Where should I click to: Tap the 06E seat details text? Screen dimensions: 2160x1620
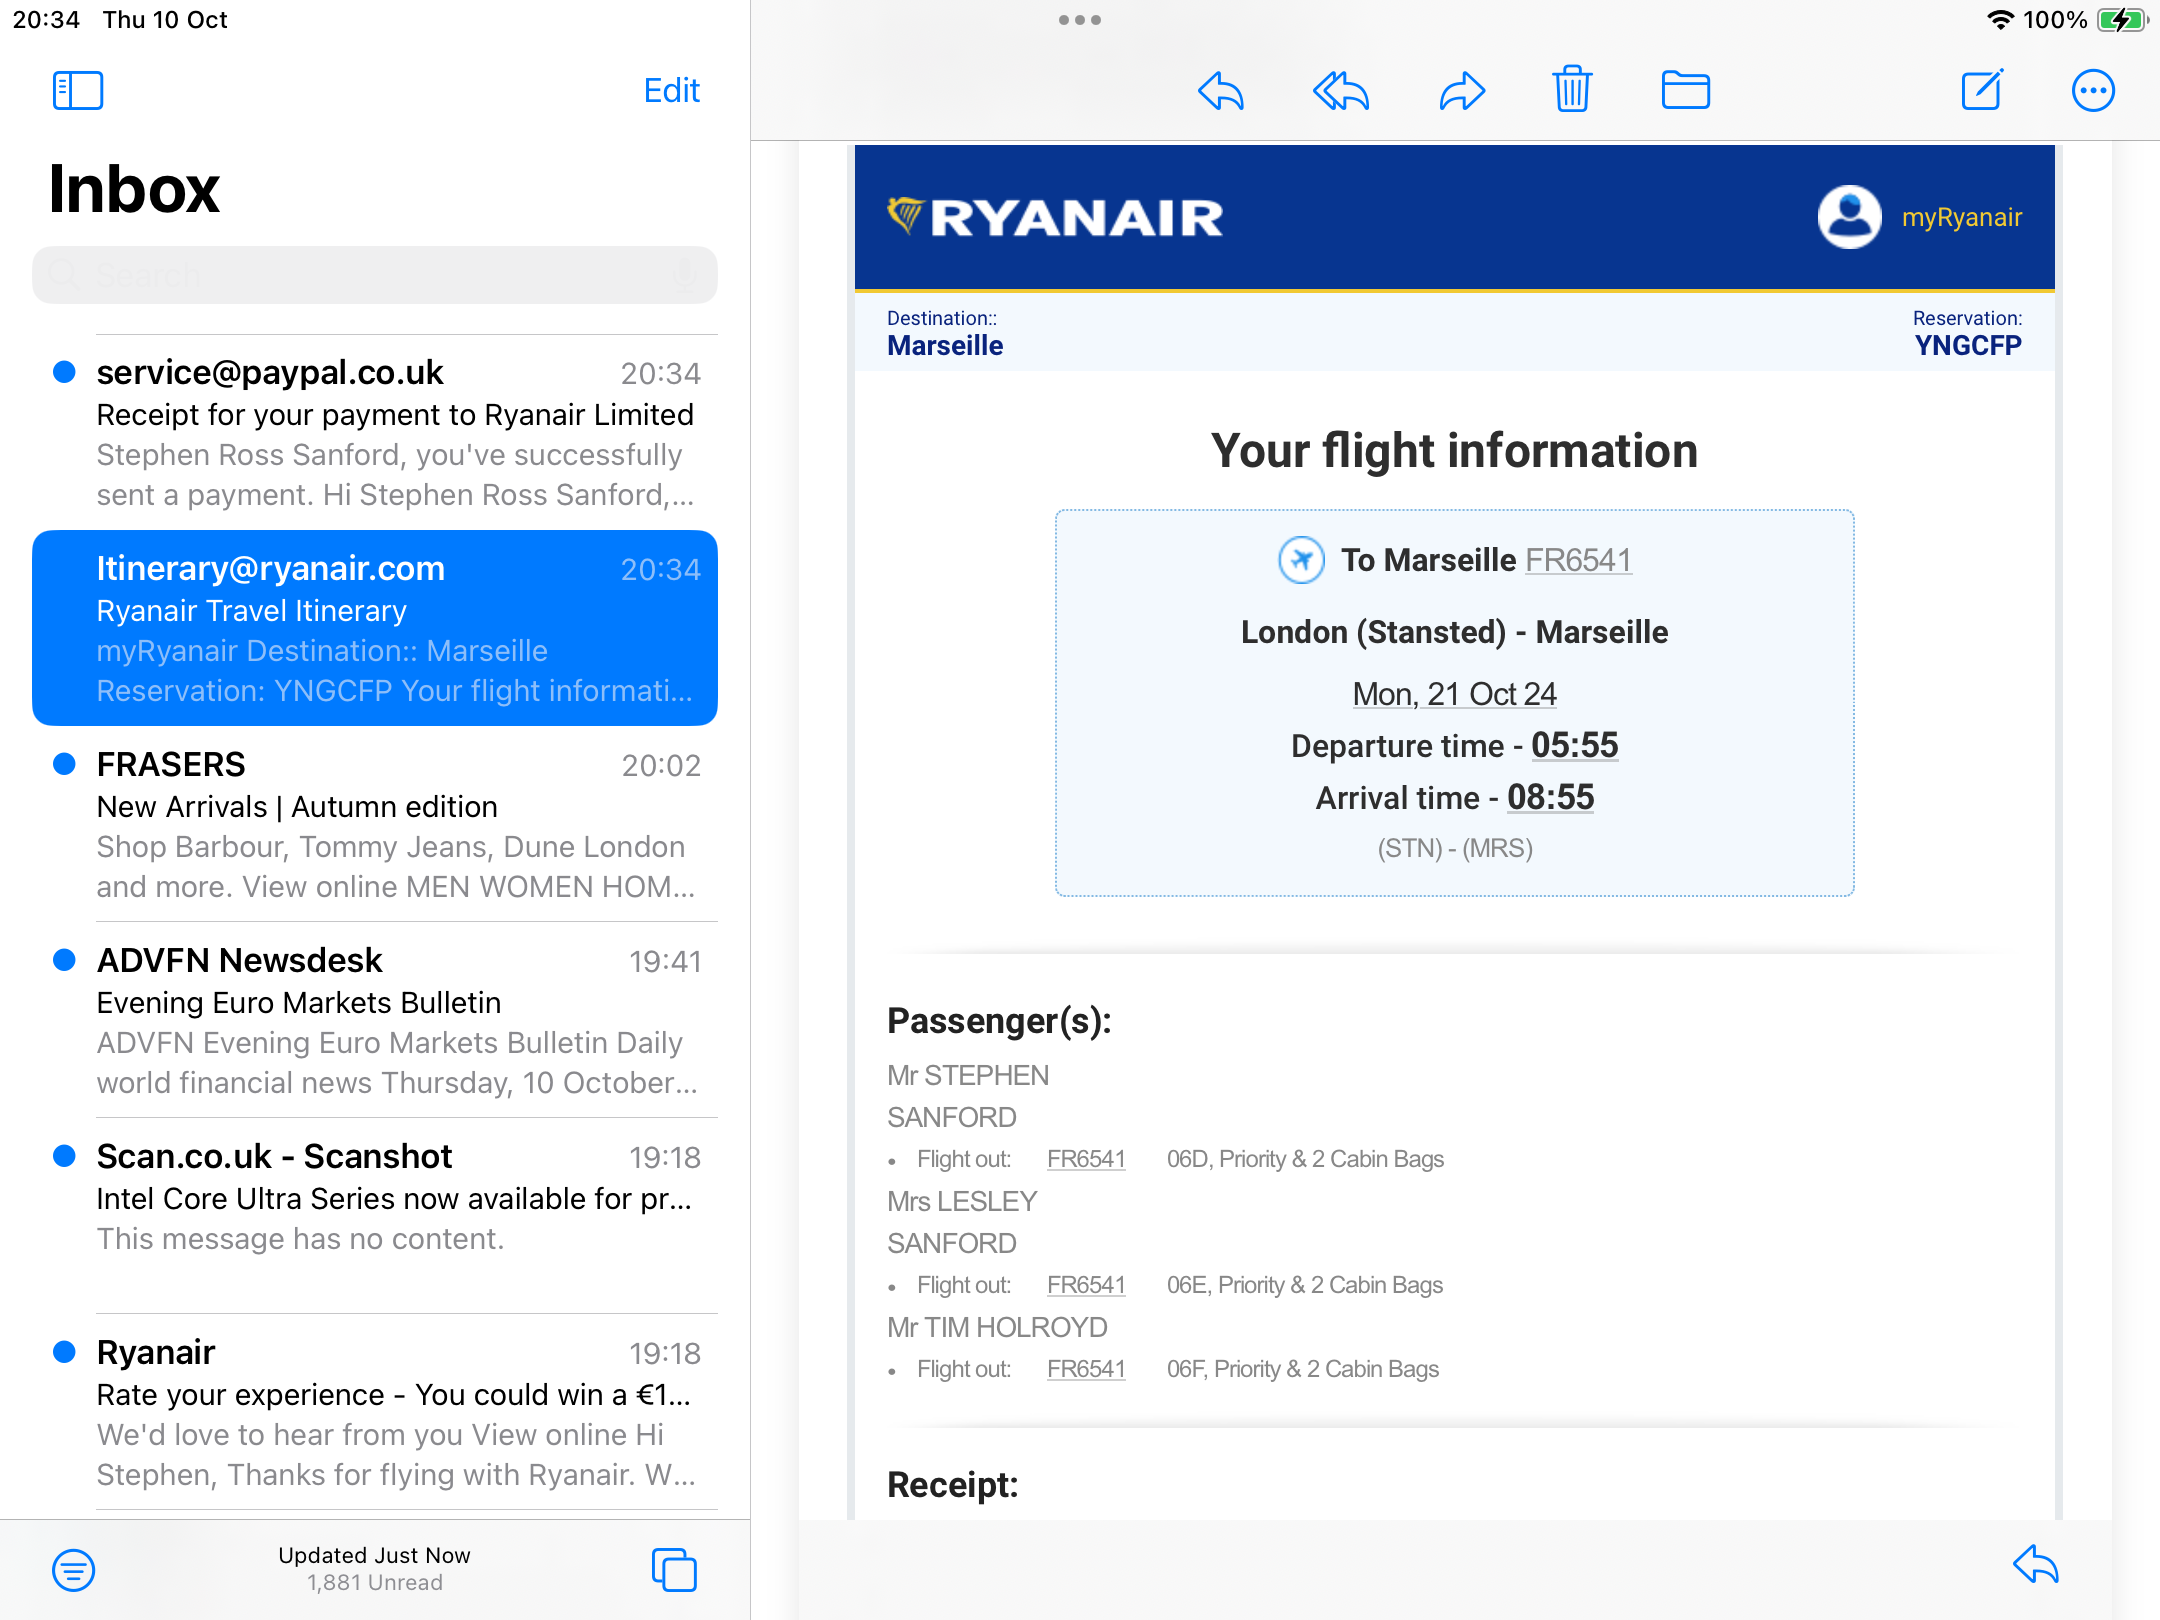pos(1305,1285)
